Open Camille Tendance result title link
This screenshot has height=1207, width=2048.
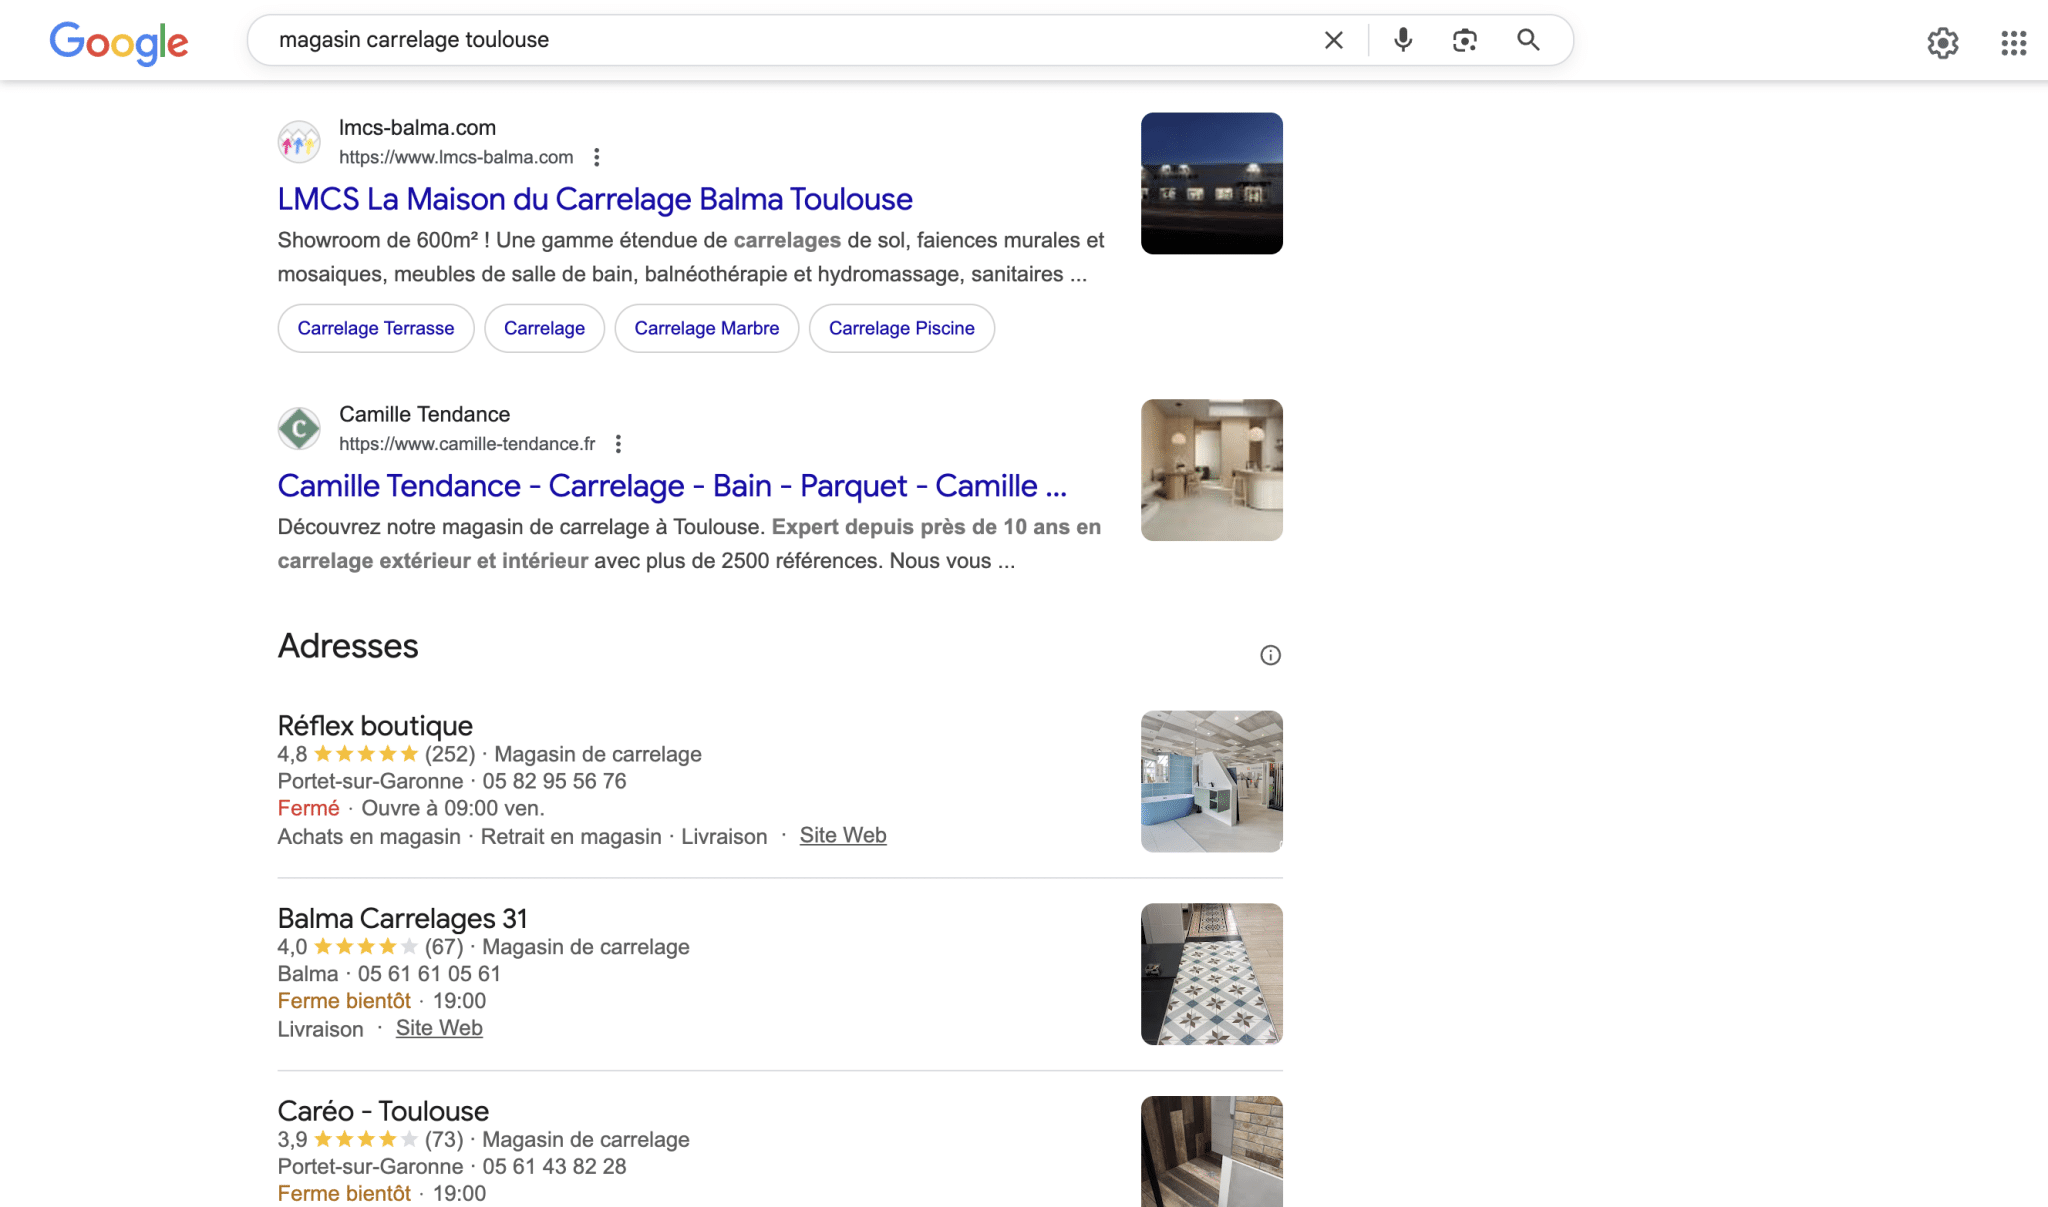click(671, 486)
